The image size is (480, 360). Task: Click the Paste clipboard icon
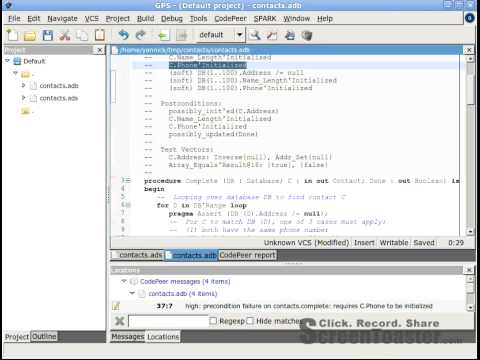(x=99, y=35)
